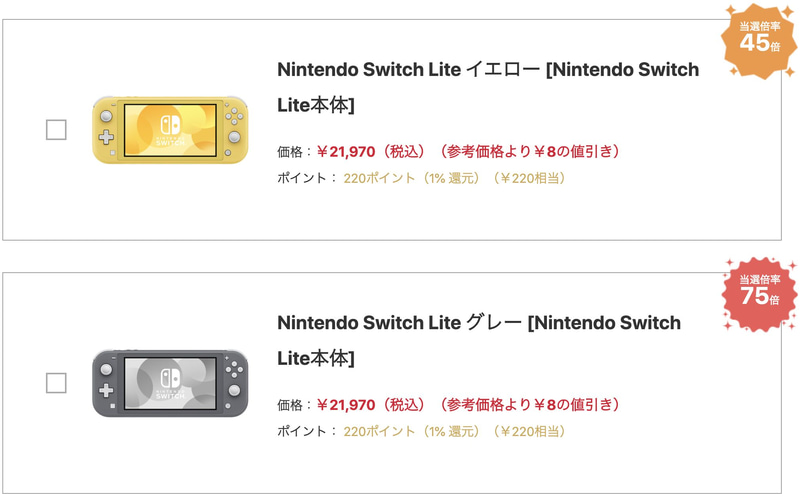Image resolution: width=800 pixels, height=497 pixels.
Task: Click the 価格 label on the イエロー item
Action: pyautogui.click(x=291, y=152)
